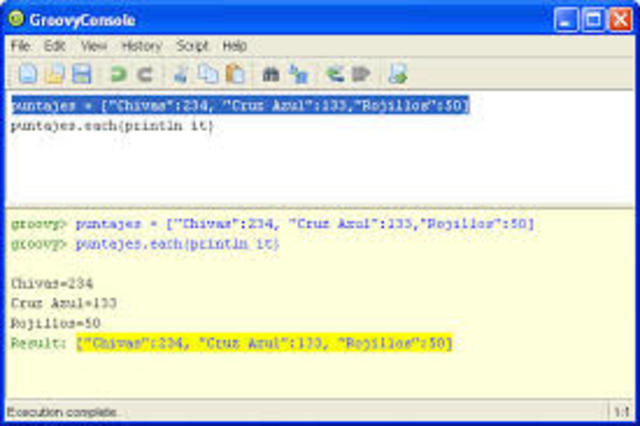Minimize the GroovyConsole window
The image size is (640, 426).
566,20
